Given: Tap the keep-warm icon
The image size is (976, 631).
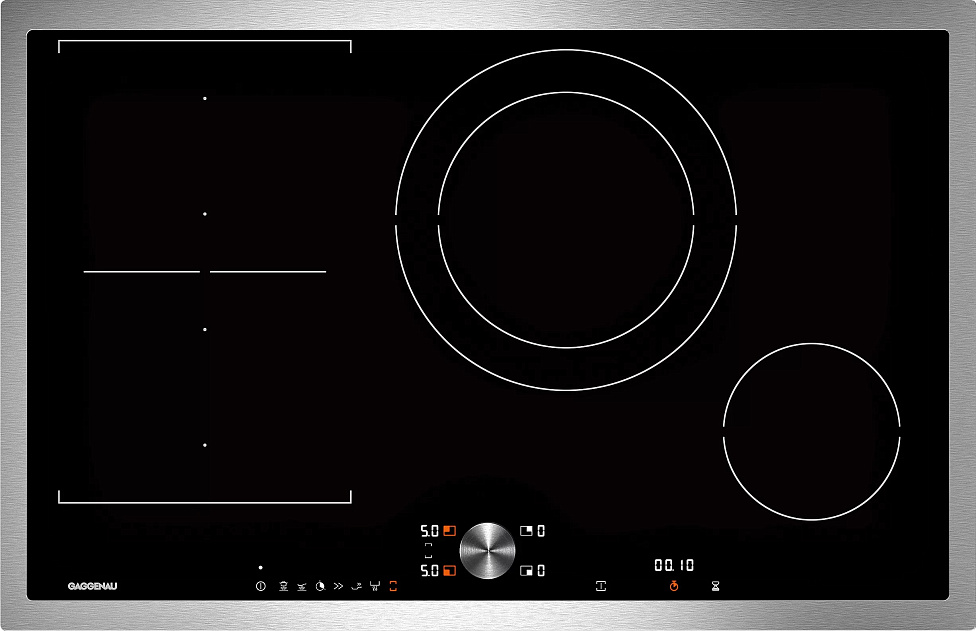Looking at the screenshot, I should pos(356,586).
